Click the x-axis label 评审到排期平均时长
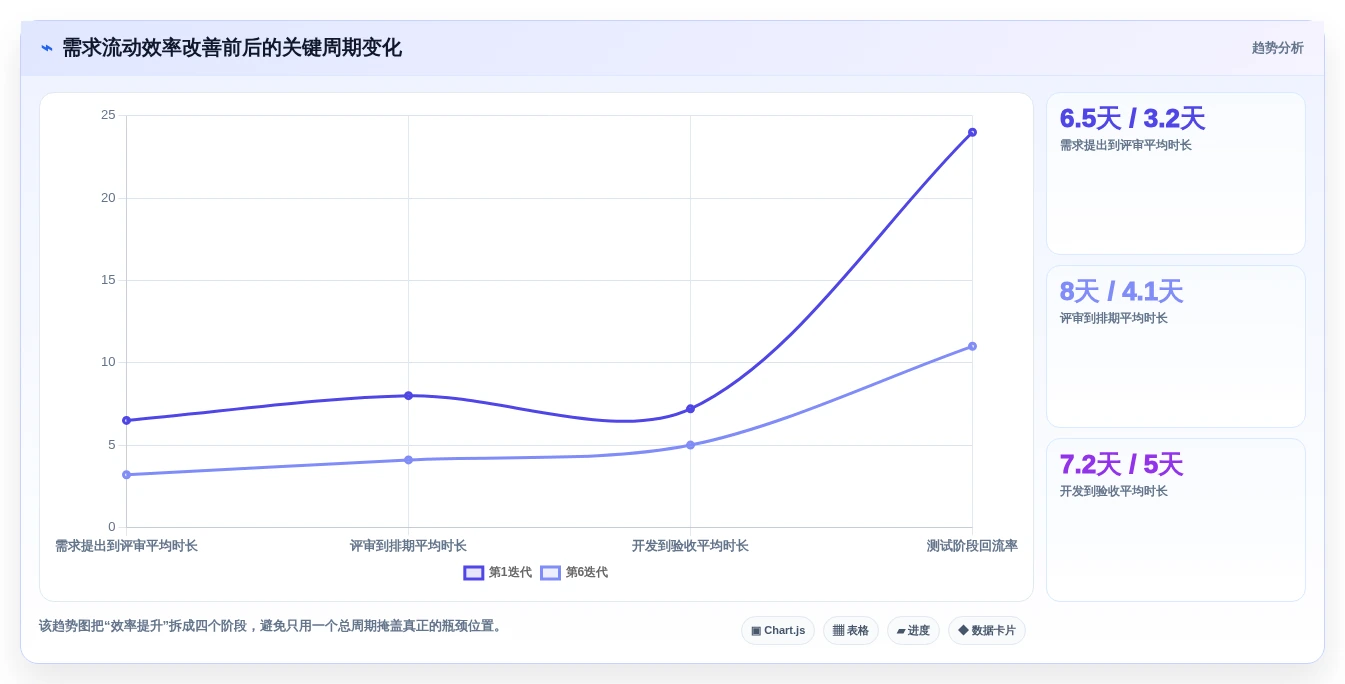Screen dimensions: 1345x684 point(408,546)
